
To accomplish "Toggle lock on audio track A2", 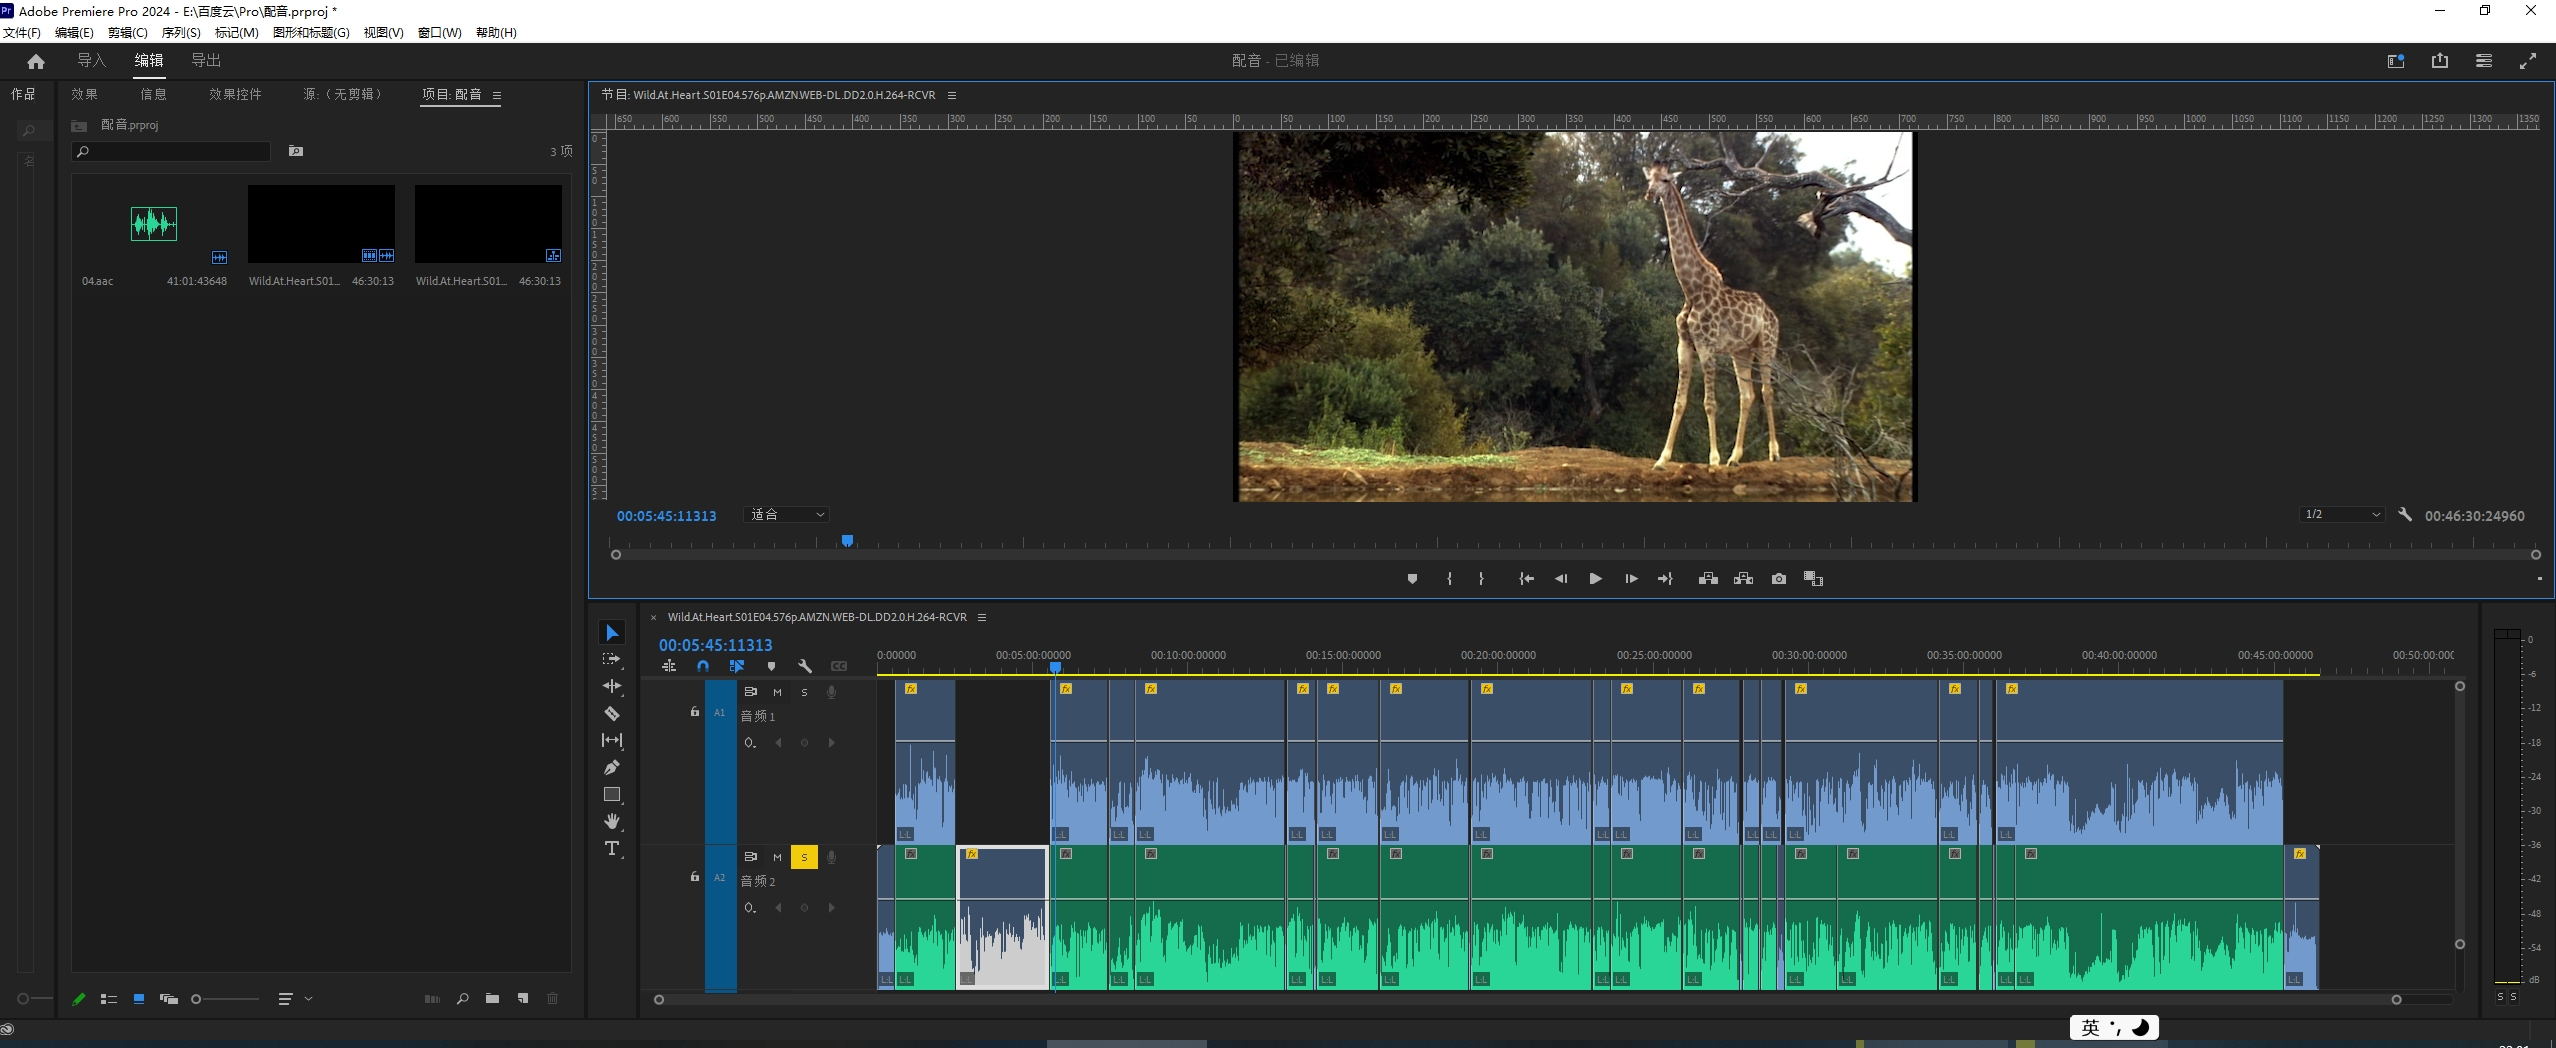I will coord(695,877).
